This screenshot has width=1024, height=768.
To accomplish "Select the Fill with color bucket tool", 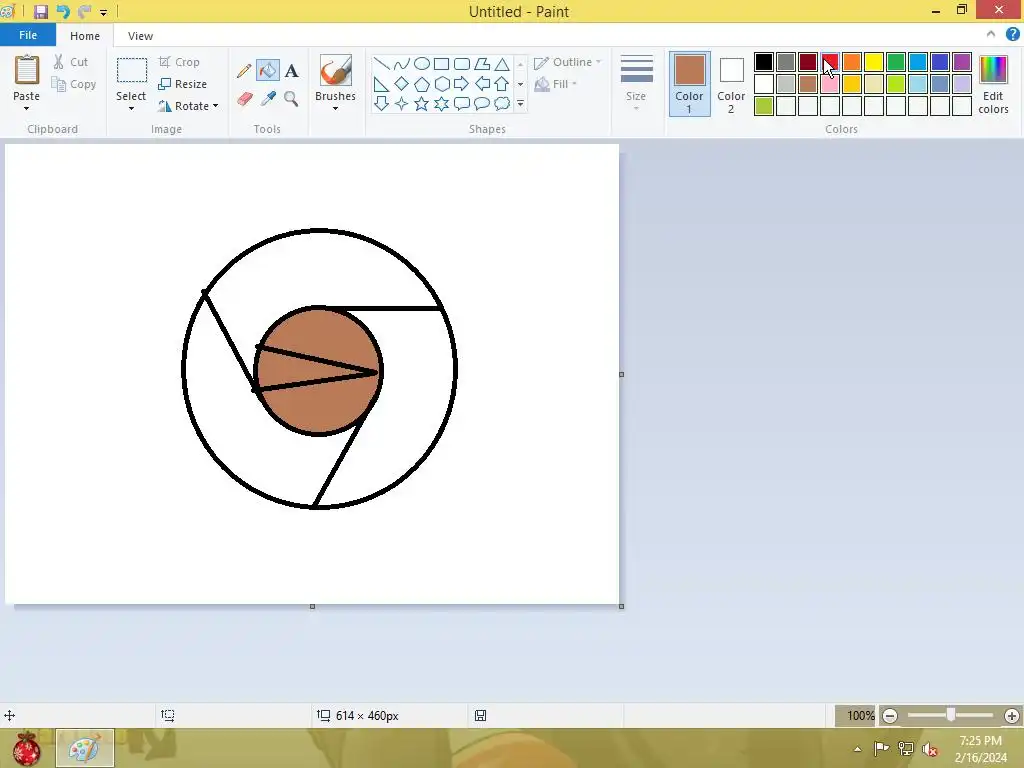I will point(268,71).
